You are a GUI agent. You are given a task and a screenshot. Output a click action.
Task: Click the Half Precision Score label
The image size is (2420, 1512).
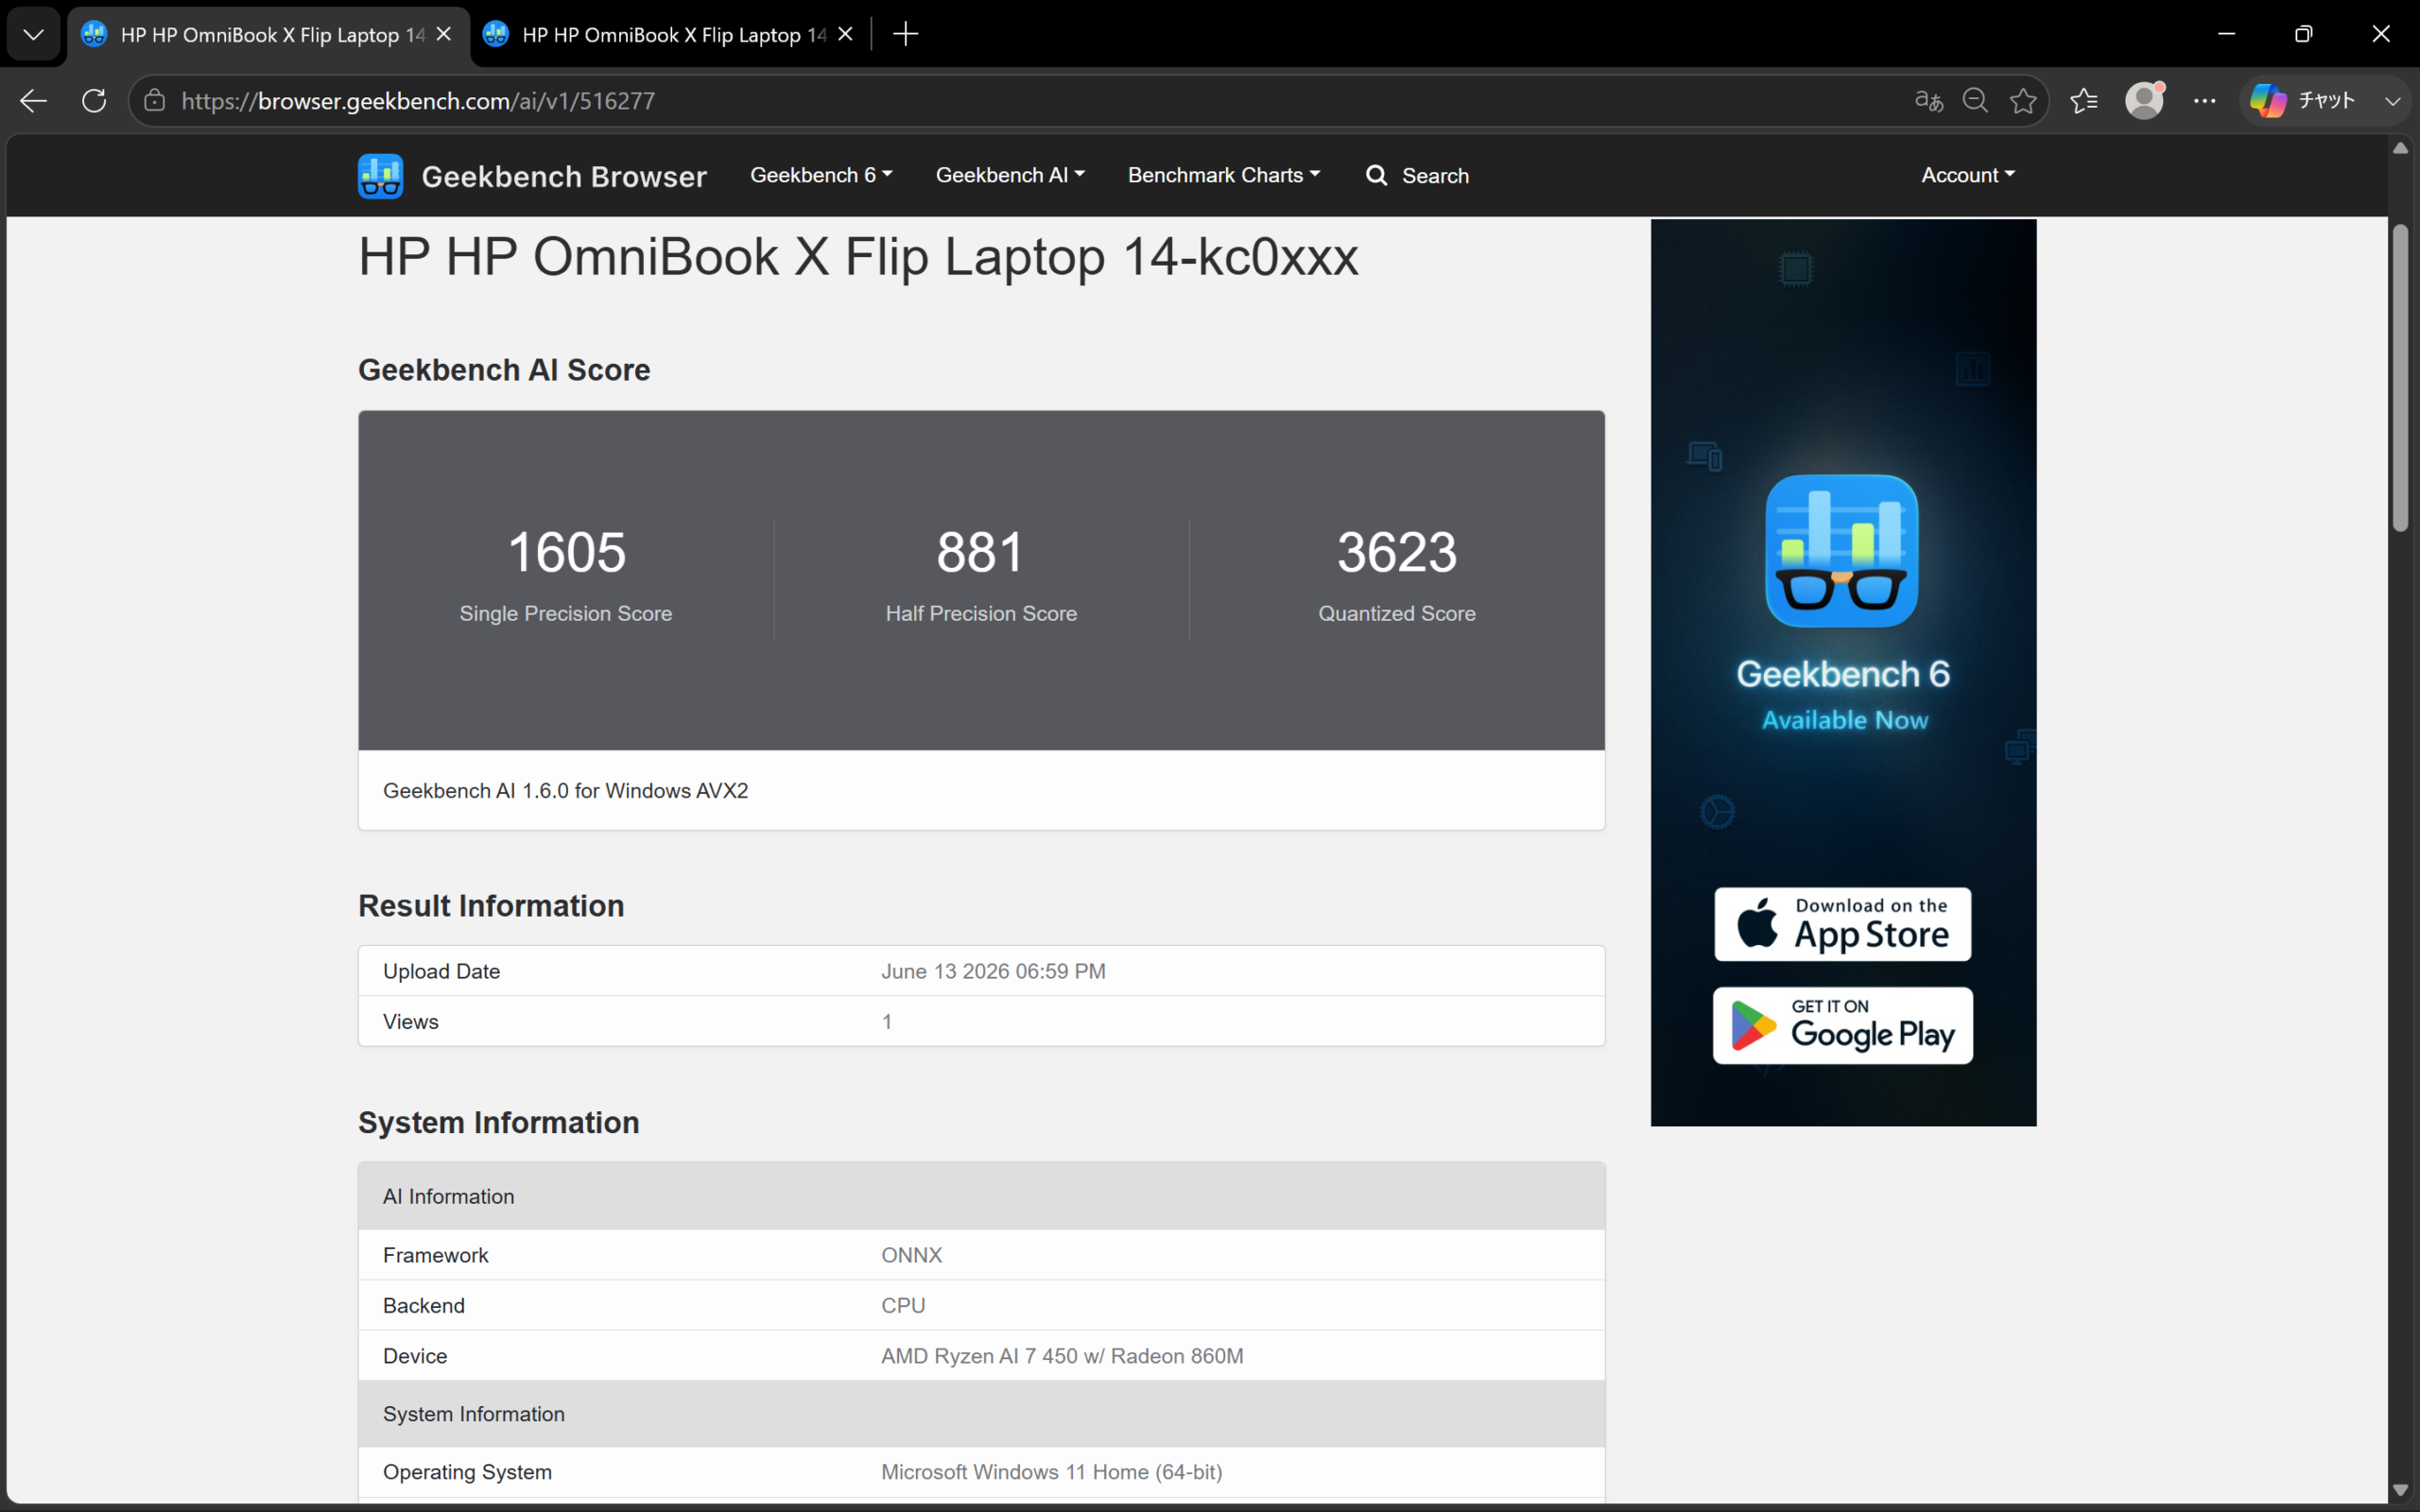(x=981, y=613)
